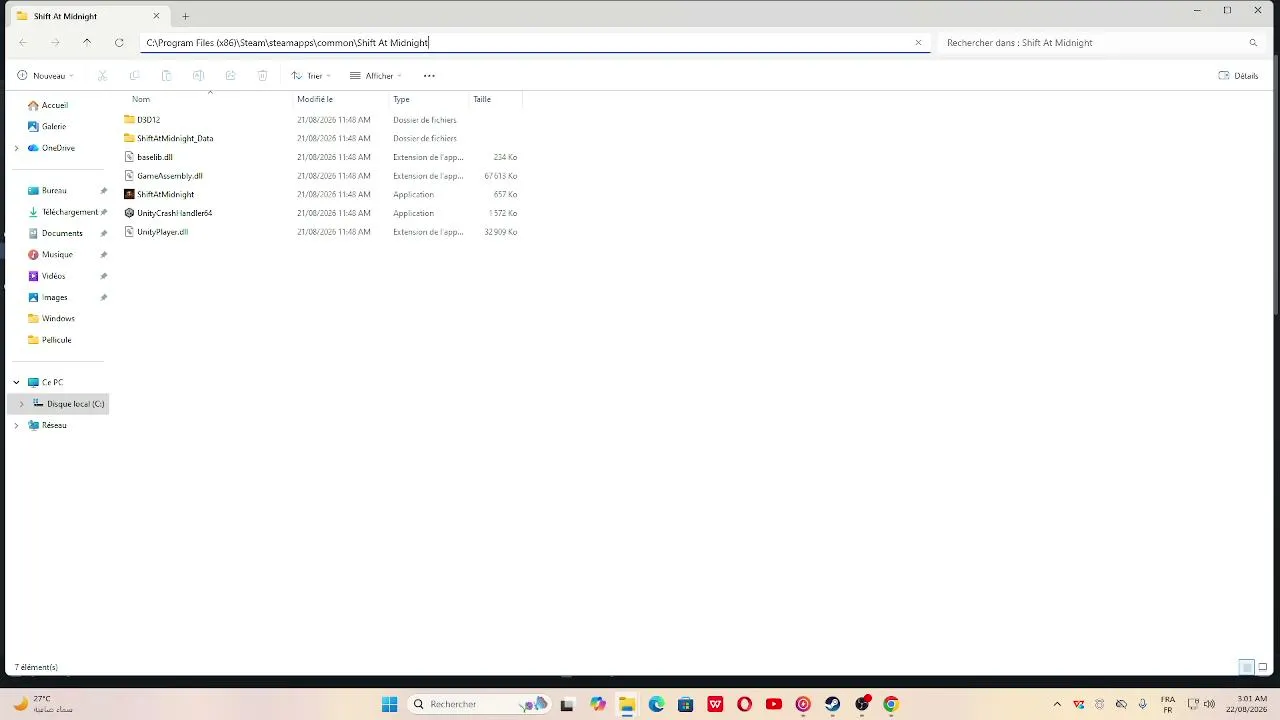The image size is (1280, 720).
Task: Open the Windows folder in the sidebar
Action: tap(58, 319)
